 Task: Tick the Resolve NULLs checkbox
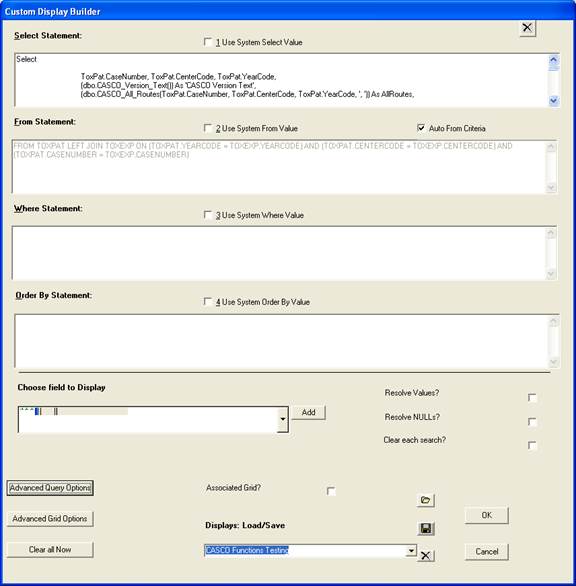pos(532,422)
